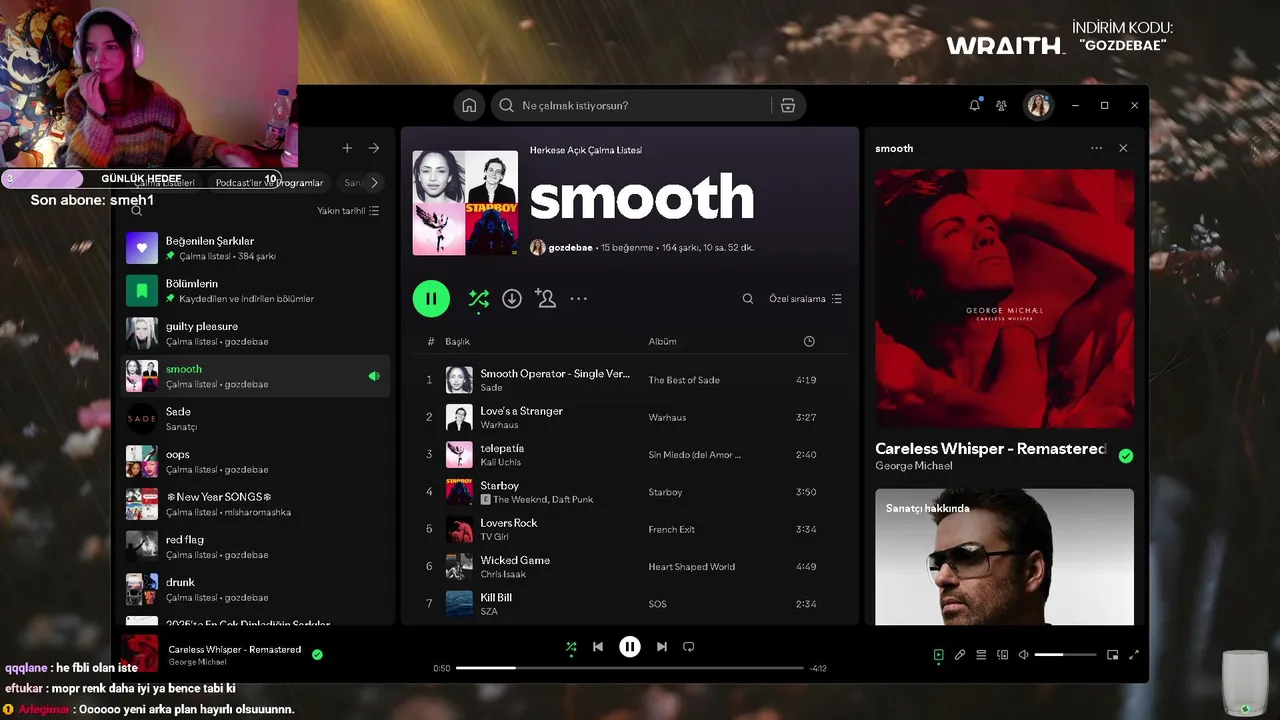
Task: Go to the Spotify Home screen
Action: coord(469,105)
